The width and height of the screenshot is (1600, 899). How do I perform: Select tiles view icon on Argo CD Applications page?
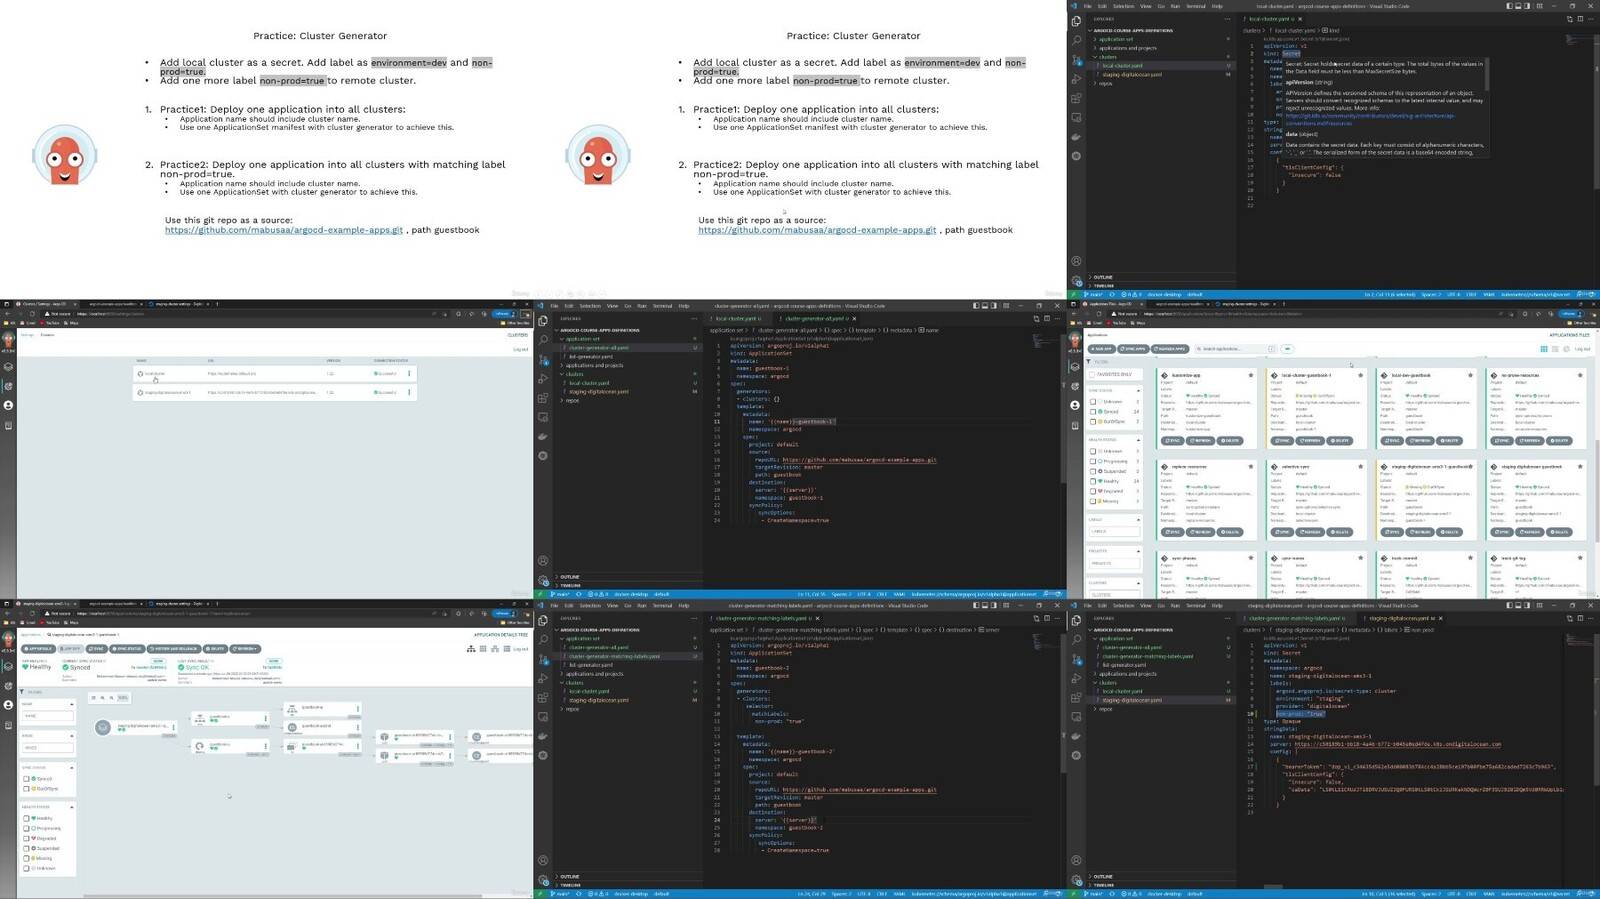pos(1544,349)
